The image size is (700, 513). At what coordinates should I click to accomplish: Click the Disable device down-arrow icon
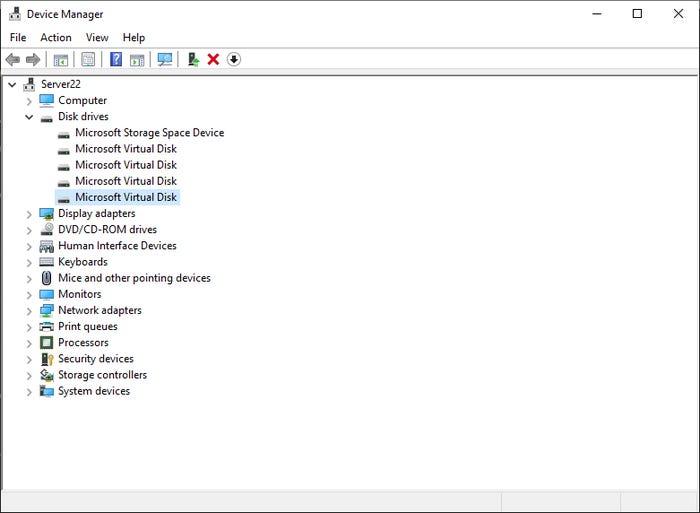pos(233,59)
